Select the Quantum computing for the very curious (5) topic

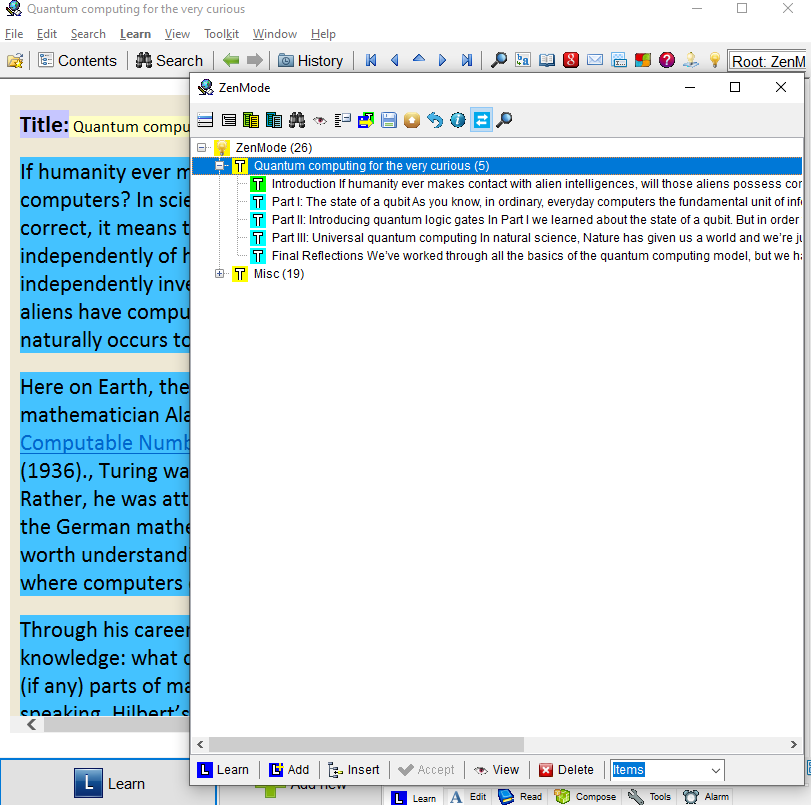tap(371, 166)
